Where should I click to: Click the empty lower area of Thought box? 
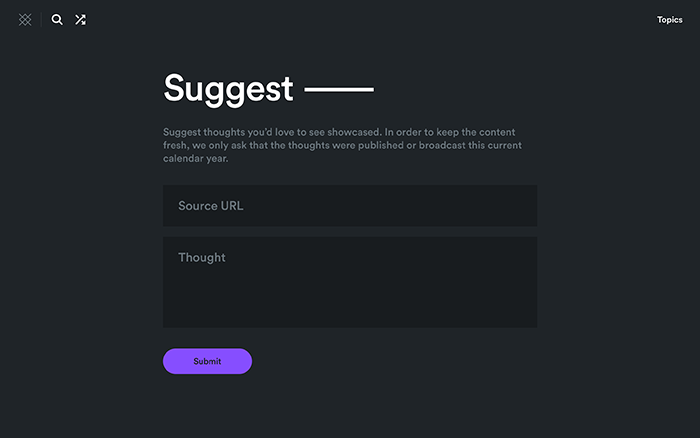coord(350,308)
